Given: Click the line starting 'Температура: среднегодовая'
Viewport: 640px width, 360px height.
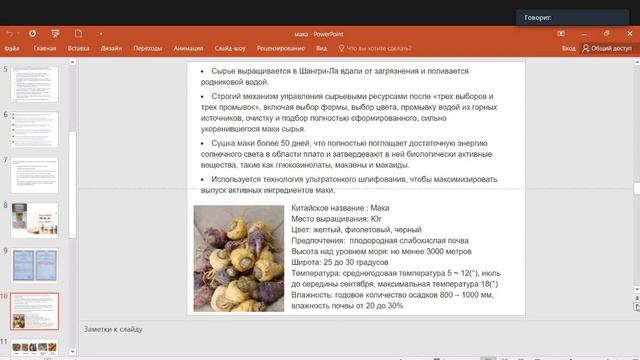Looking at the screenshot, I should [396, 278].
